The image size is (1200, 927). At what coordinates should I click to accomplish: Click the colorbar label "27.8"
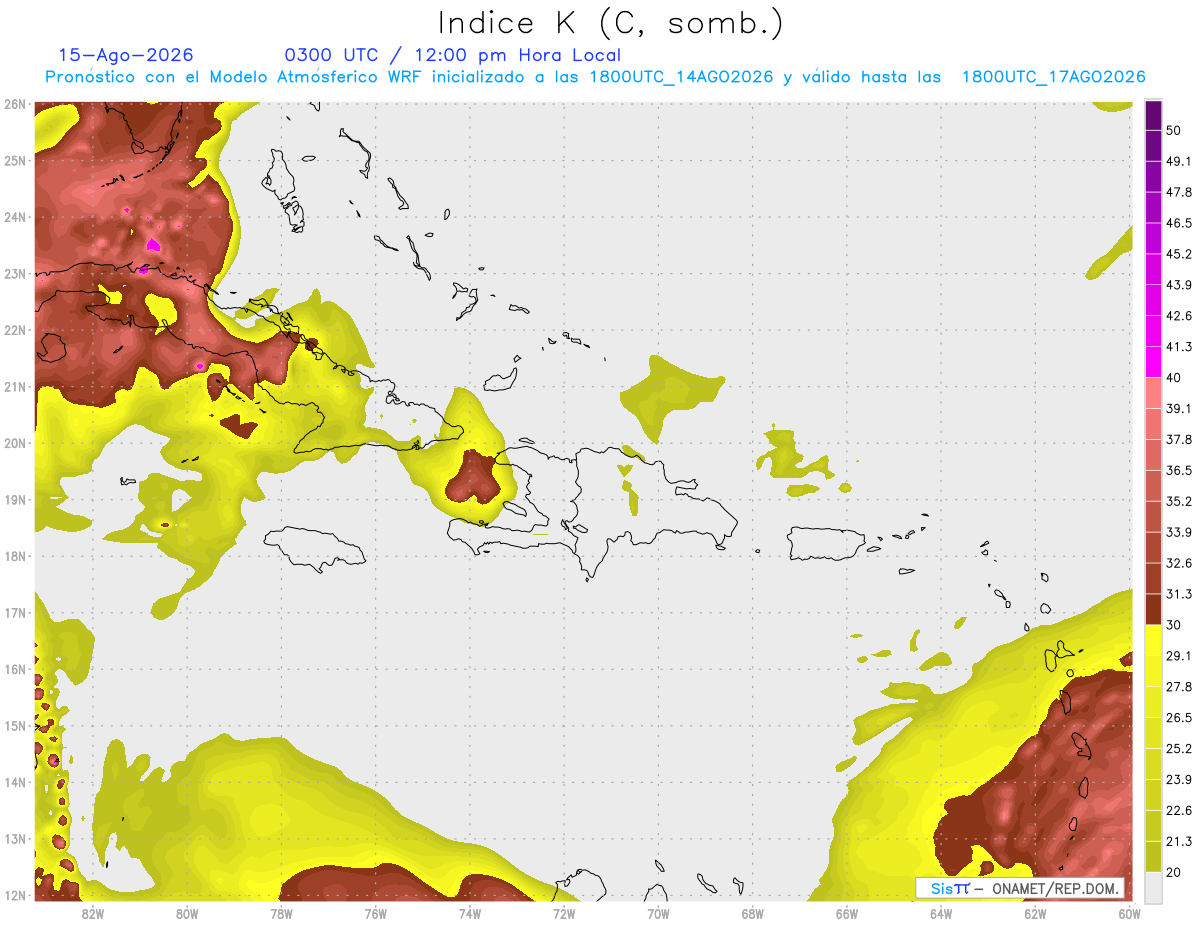click(x=1179, y=687)
